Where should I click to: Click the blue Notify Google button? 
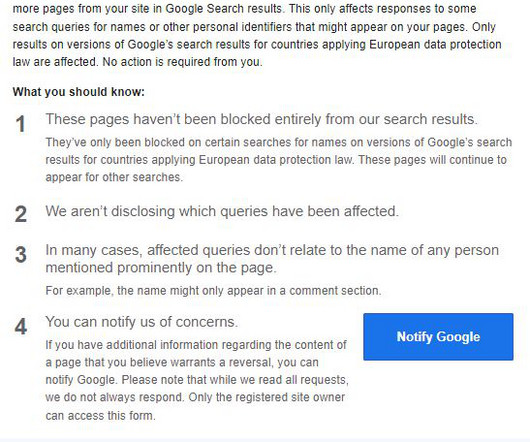click(438, 337)
